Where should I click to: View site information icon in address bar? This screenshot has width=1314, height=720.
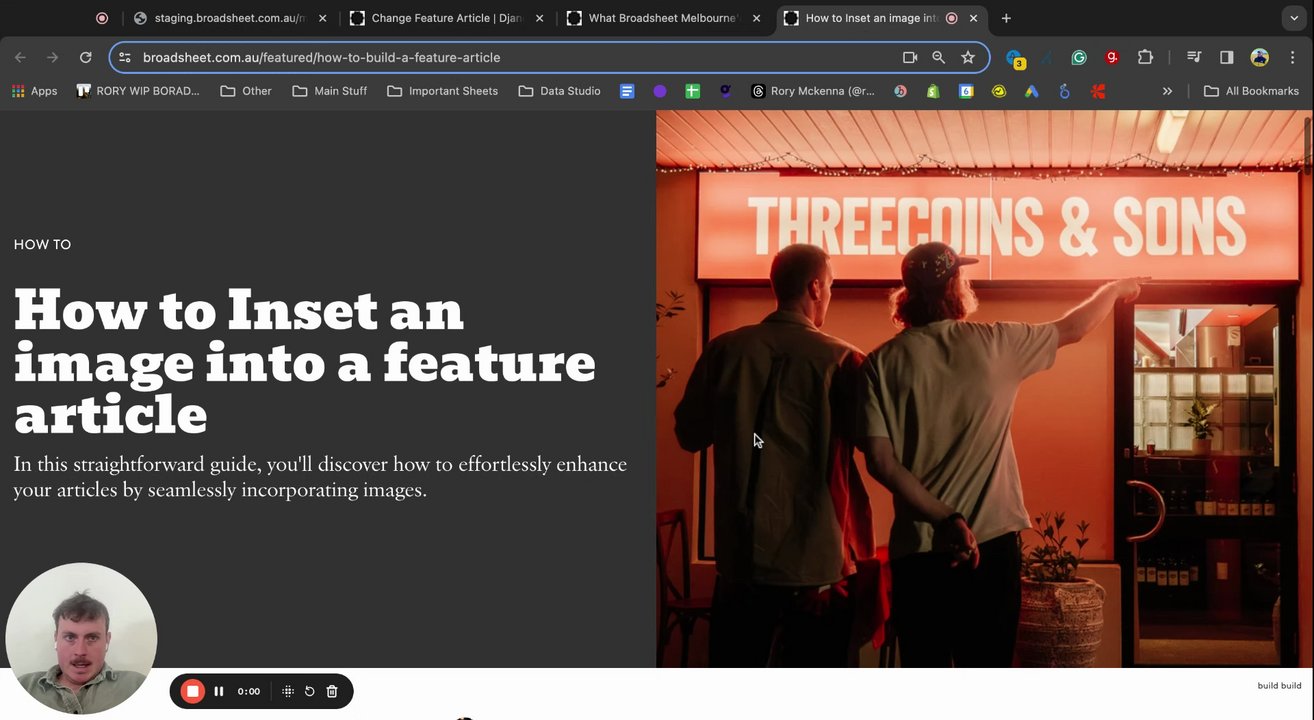click(x=125, y=58)
